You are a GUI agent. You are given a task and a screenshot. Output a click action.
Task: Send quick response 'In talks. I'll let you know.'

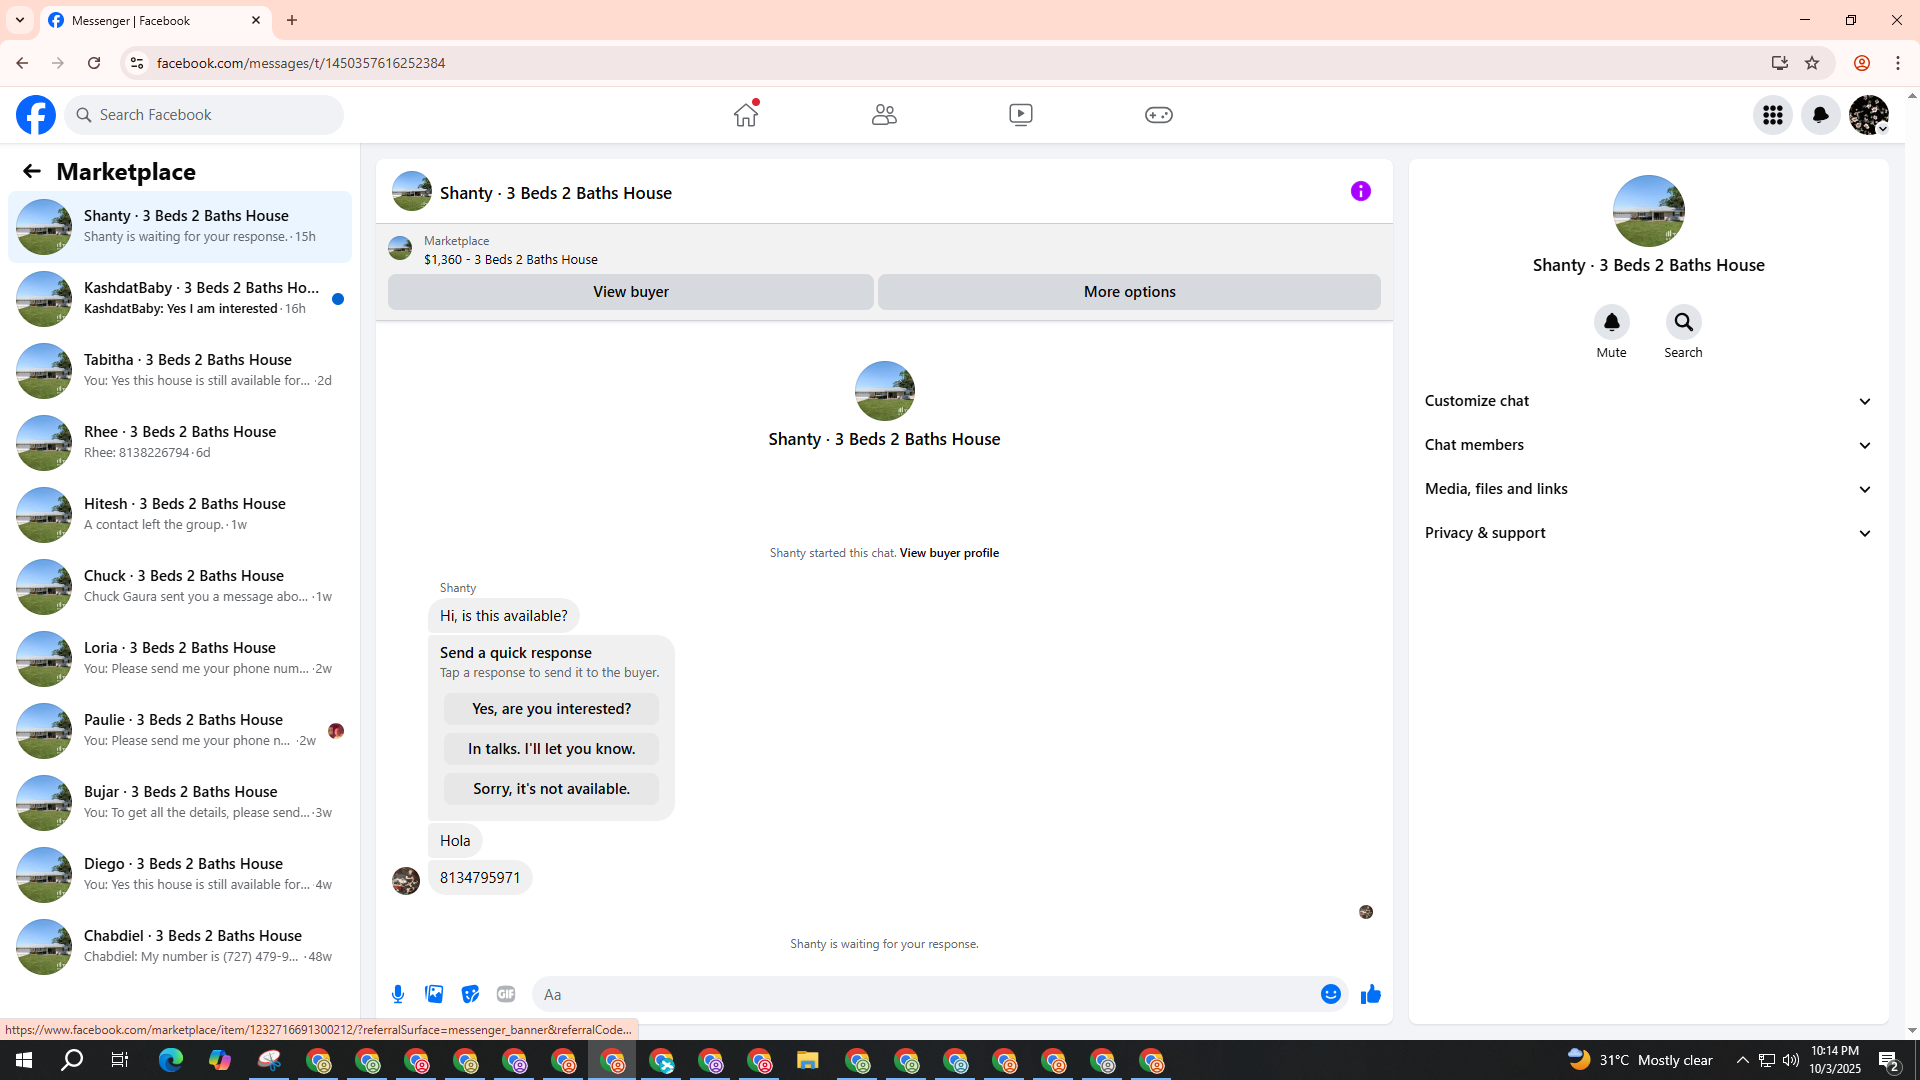(x=551, y=749)
